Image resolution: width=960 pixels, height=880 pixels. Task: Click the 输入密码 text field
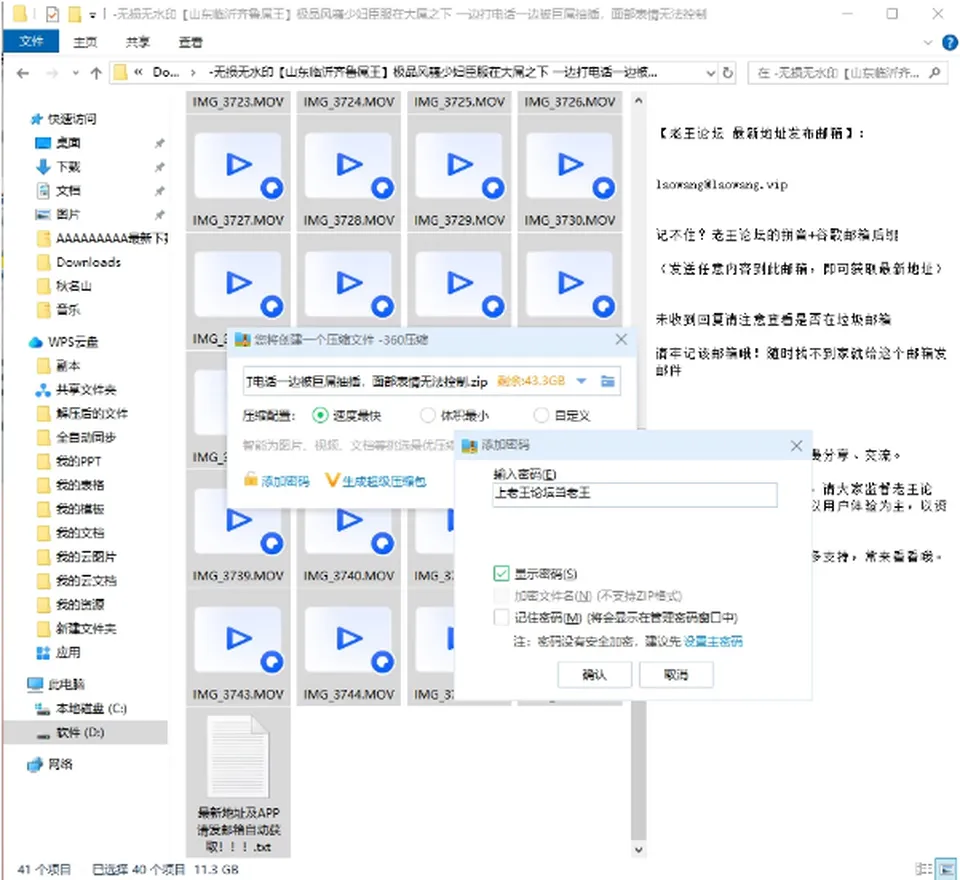click(635, 494)
